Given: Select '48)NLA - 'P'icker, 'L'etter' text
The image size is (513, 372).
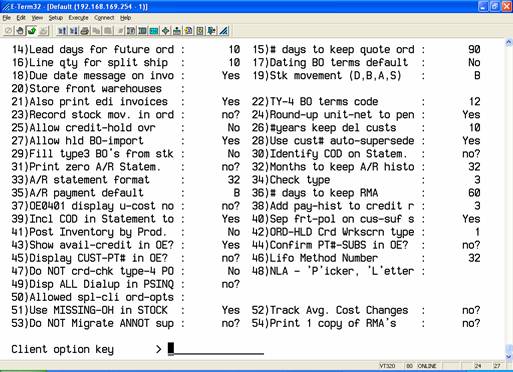Looking at the screenshot, I should [333, 270].
